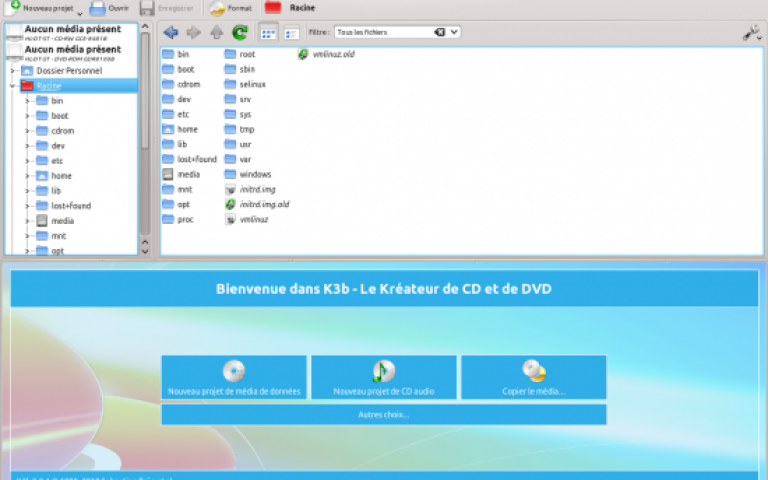Click the Format disc icon

[x=217, y=8]
